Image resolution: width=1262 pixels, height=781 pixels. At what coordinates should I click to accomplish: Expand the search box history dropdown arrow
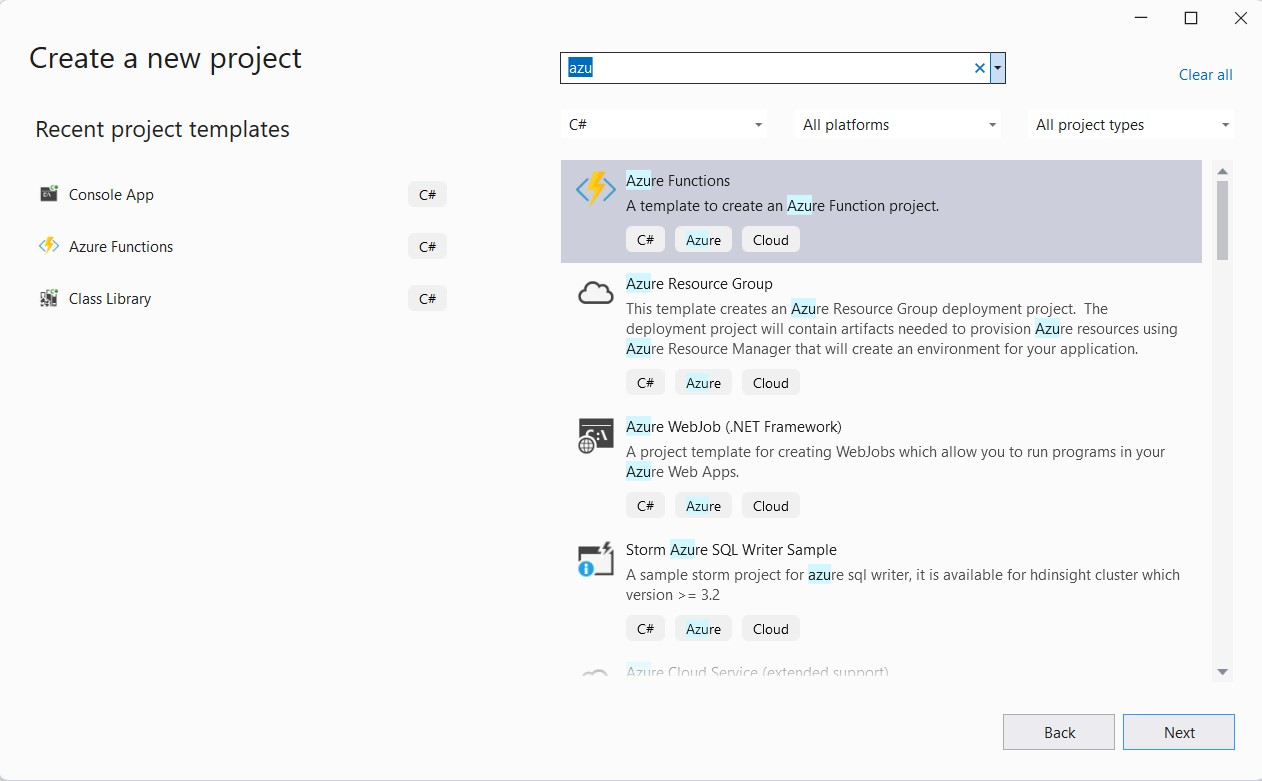coord(998,68)
